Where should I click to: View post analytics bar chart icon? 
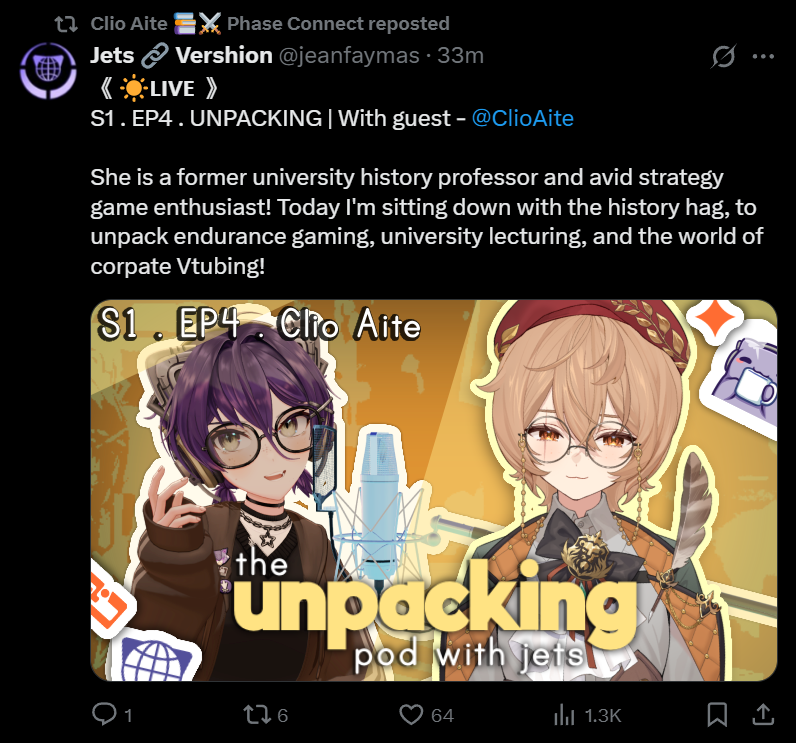coord(564,715)
